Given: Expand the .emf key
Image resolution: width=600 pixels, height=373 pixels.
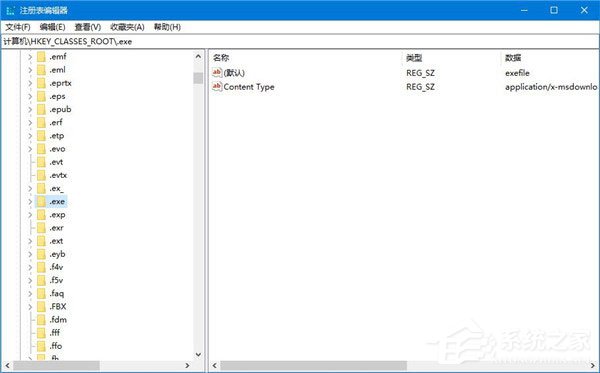Looking at the screenshot, I should [x=30, y=57].
